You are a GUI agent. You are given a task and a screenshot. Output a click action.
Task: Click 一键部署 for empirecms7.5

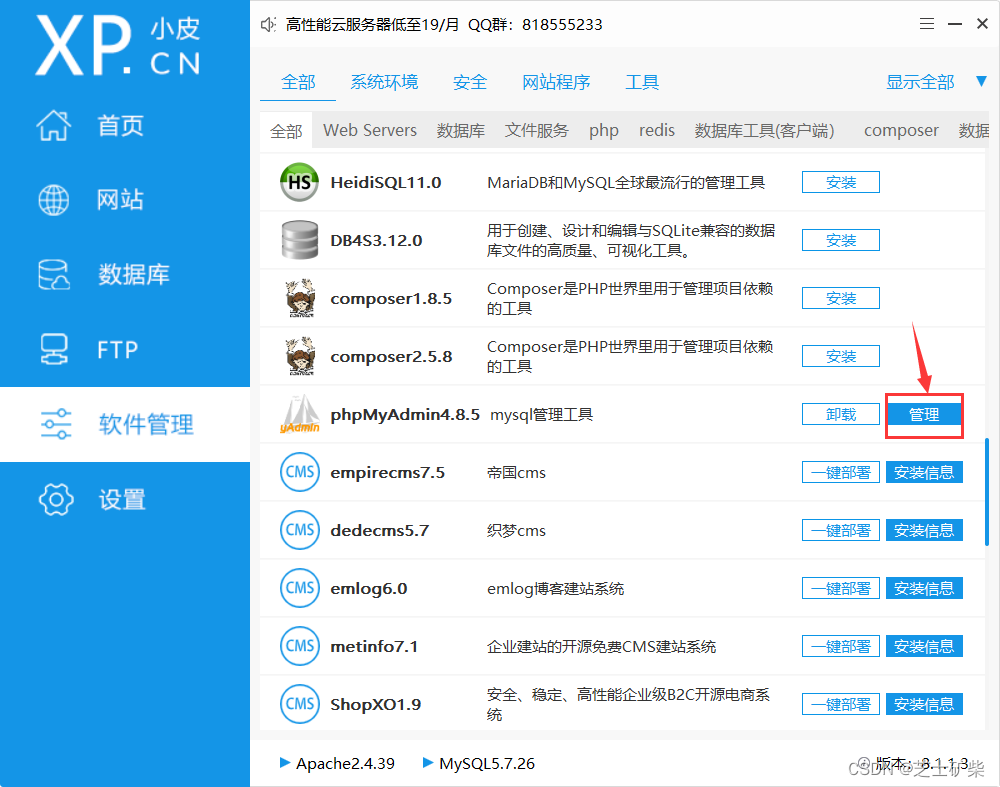pos(841,473)
